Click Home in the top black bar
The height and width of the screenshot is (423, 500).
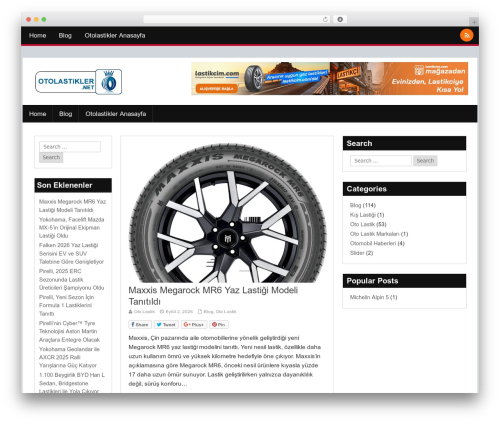click(x=37, y=35)
